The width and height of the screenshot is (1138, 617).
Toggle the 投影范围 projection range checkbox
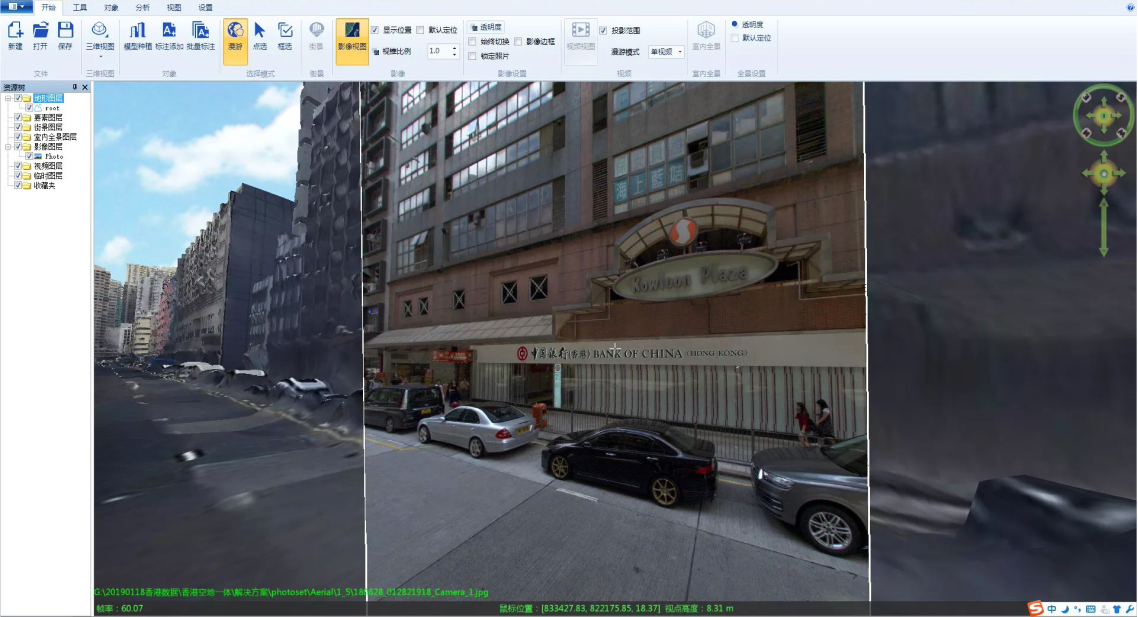tap(603, 31)
